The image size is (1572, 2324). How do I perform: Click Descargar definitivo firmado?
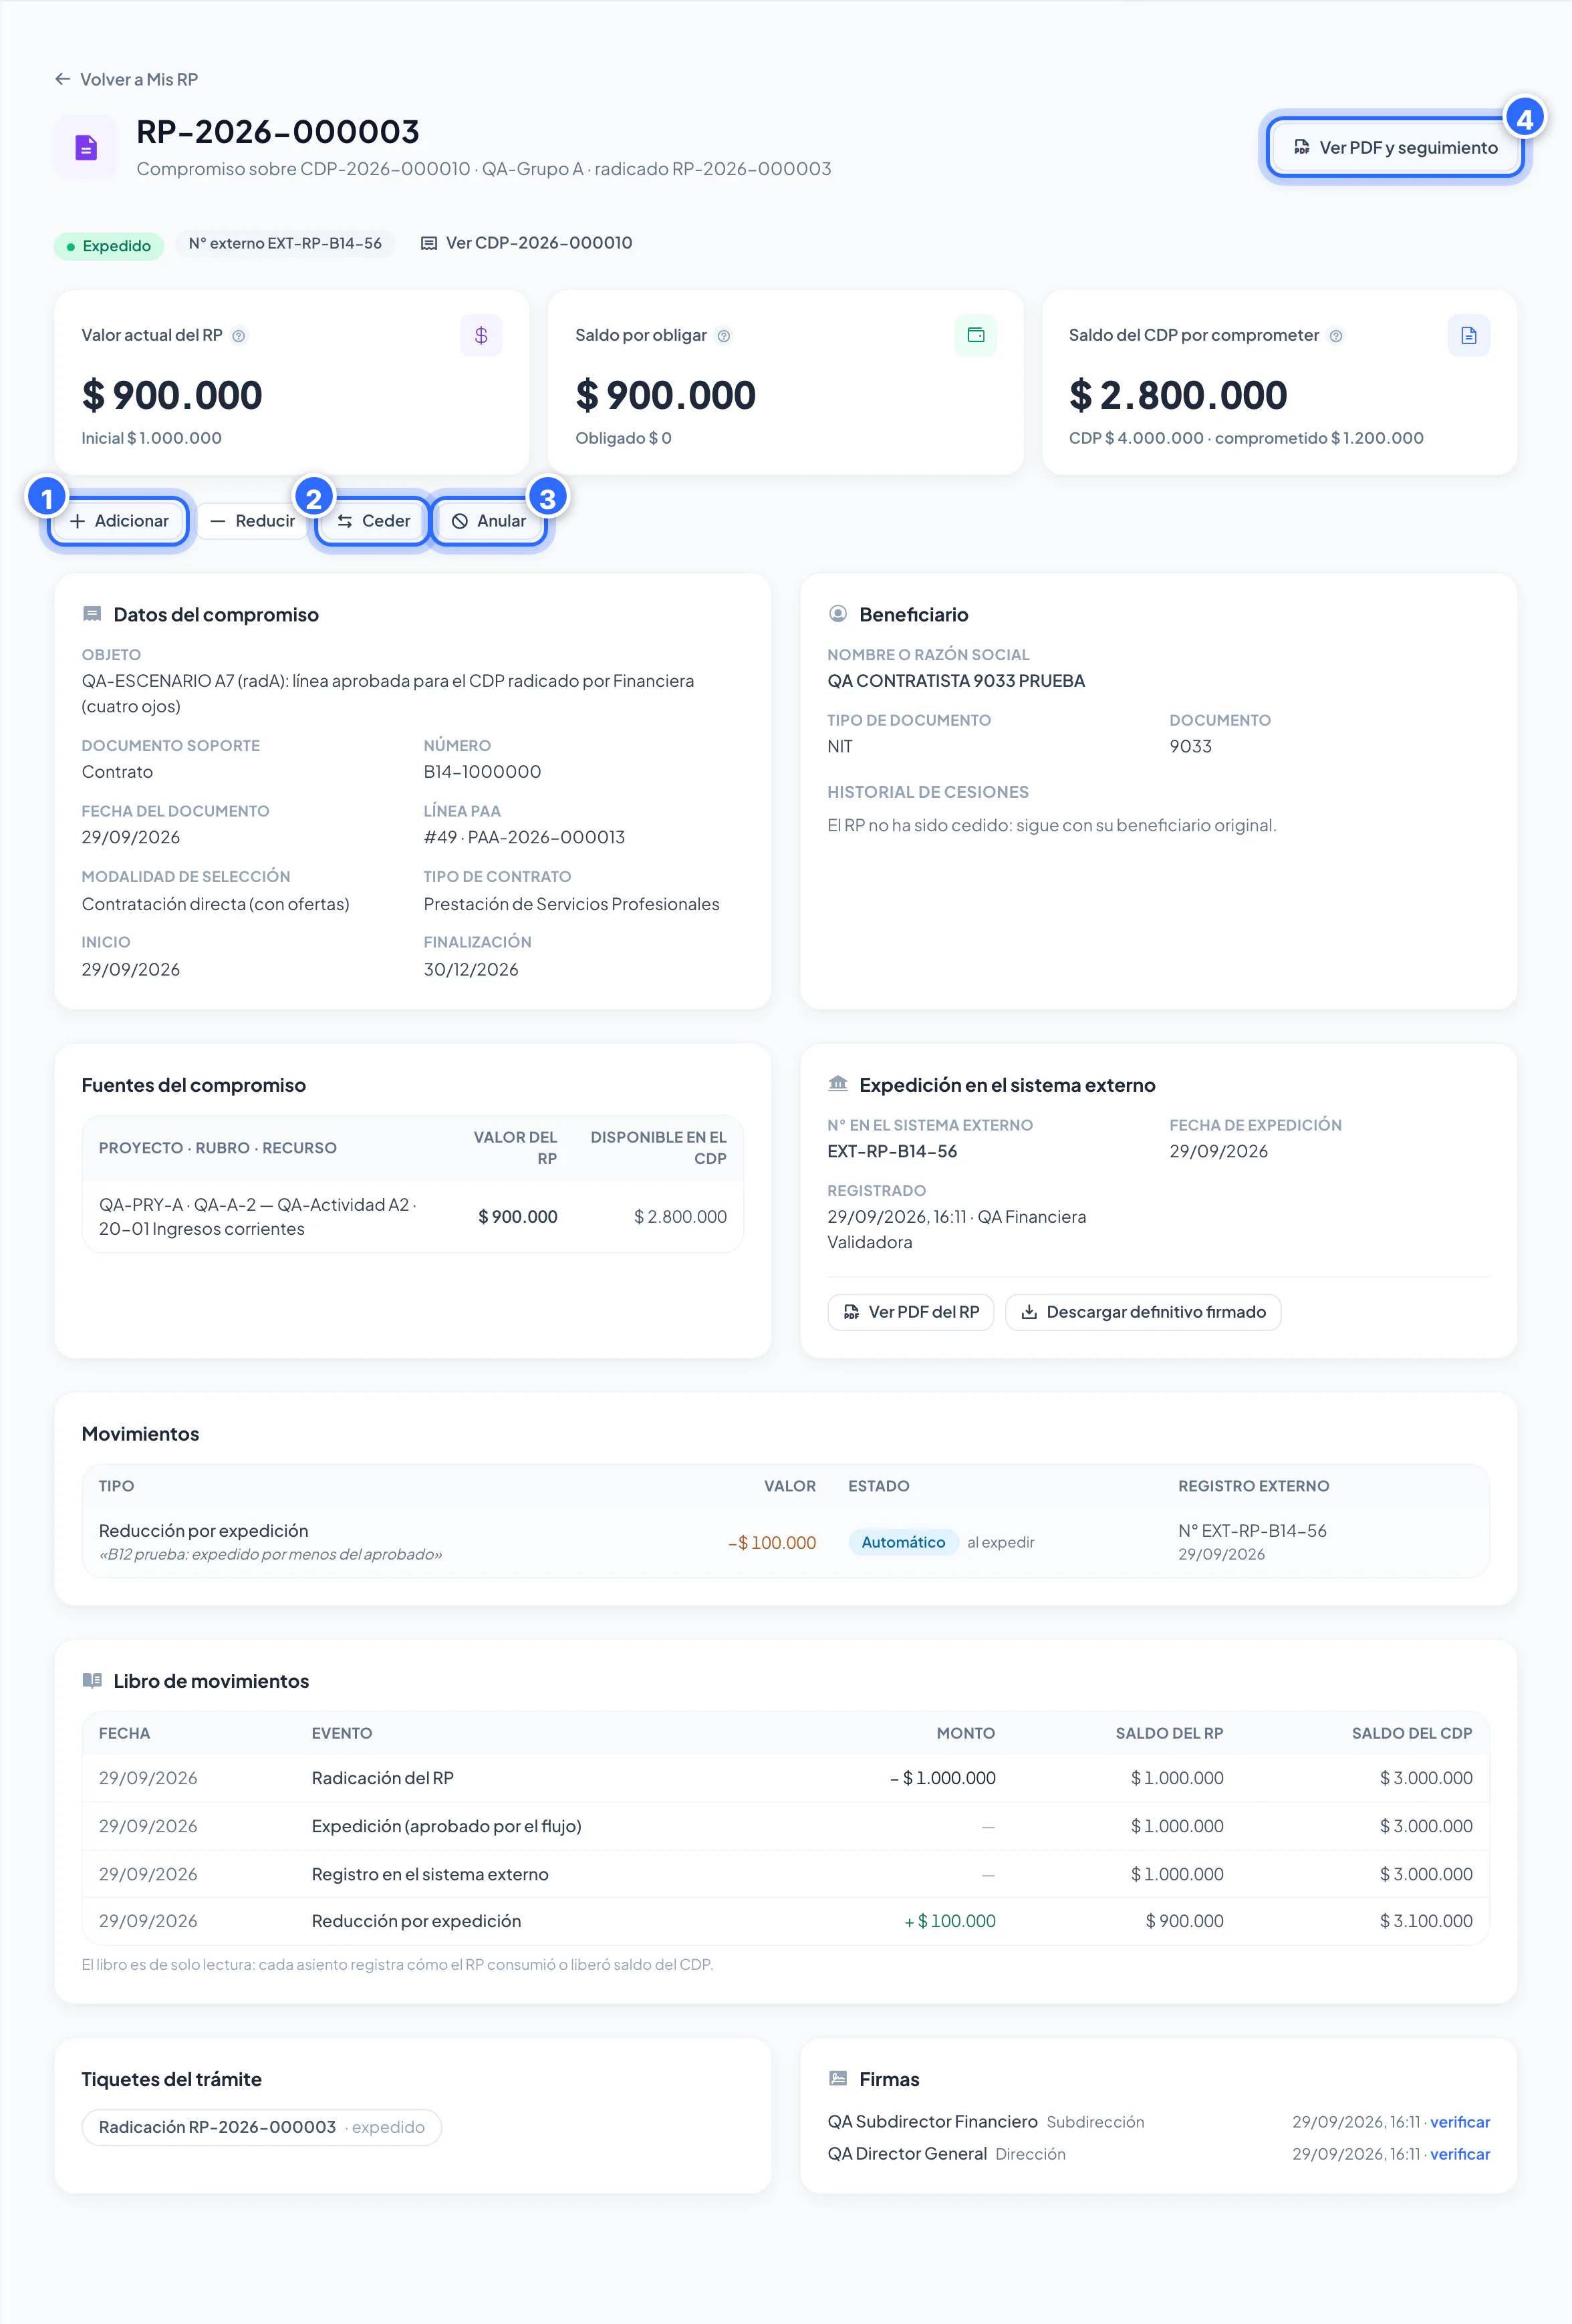coord(1143,1312)
